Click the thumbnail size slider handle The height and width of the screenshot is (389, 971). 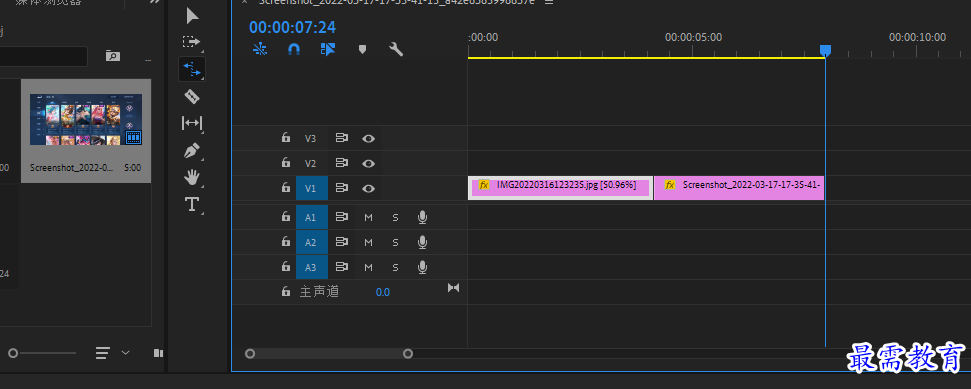13,353
